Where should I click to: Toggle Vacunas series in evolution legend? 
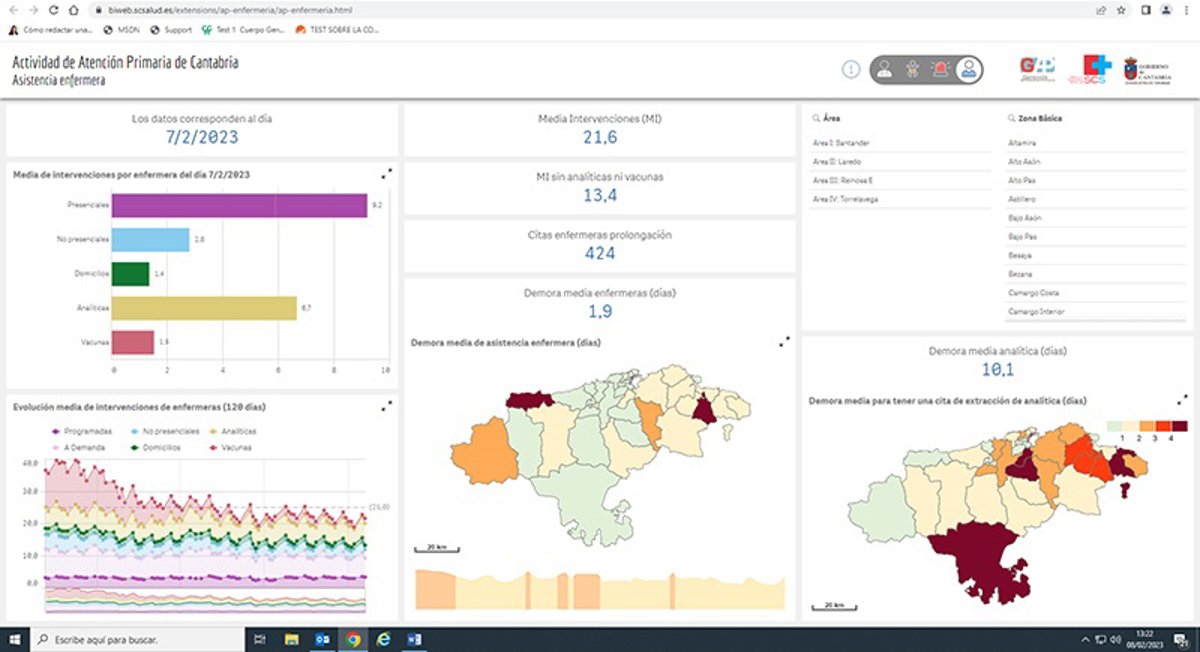[x=232, y=447]
